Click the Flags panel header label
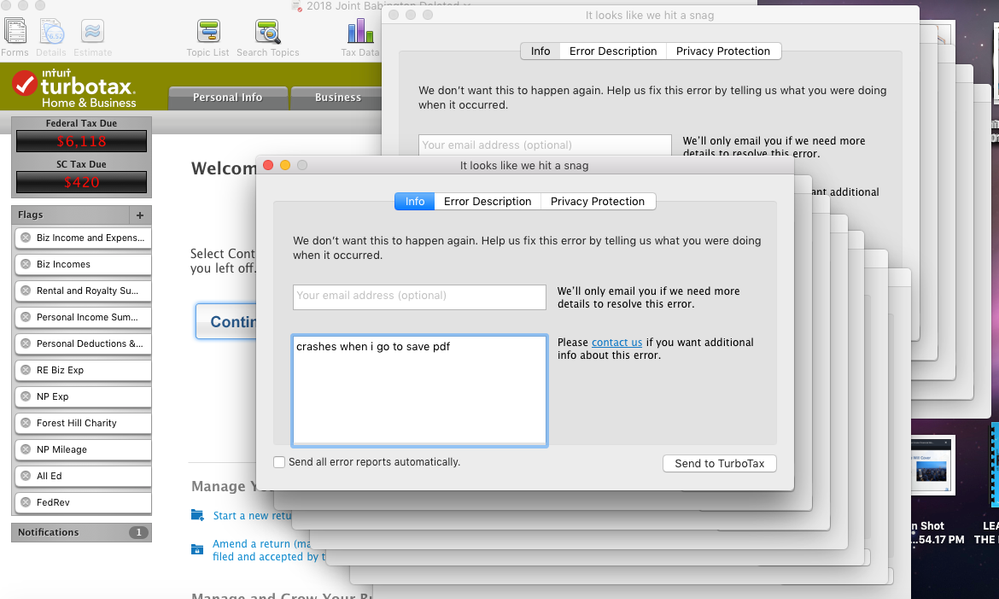The height and width of the screenshot is (599, 999). (31, 215)
